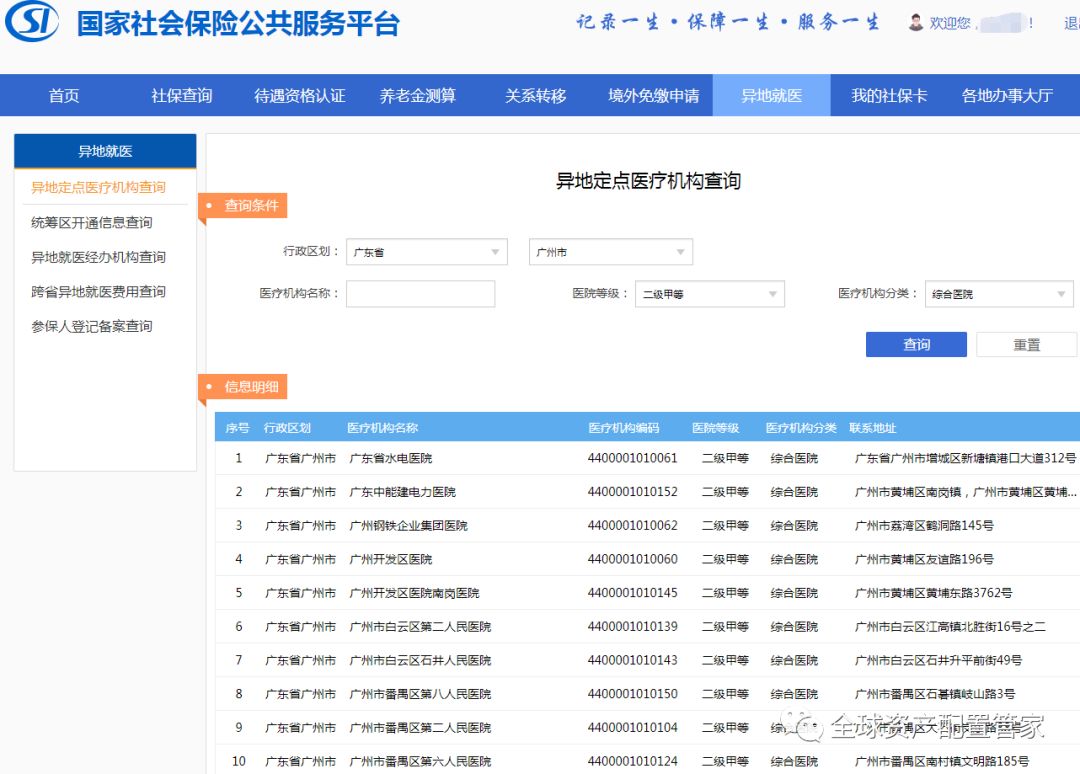Select the 广东省水电医院 table row
This screenshot has width=1080, height=774.
point(390,459)
